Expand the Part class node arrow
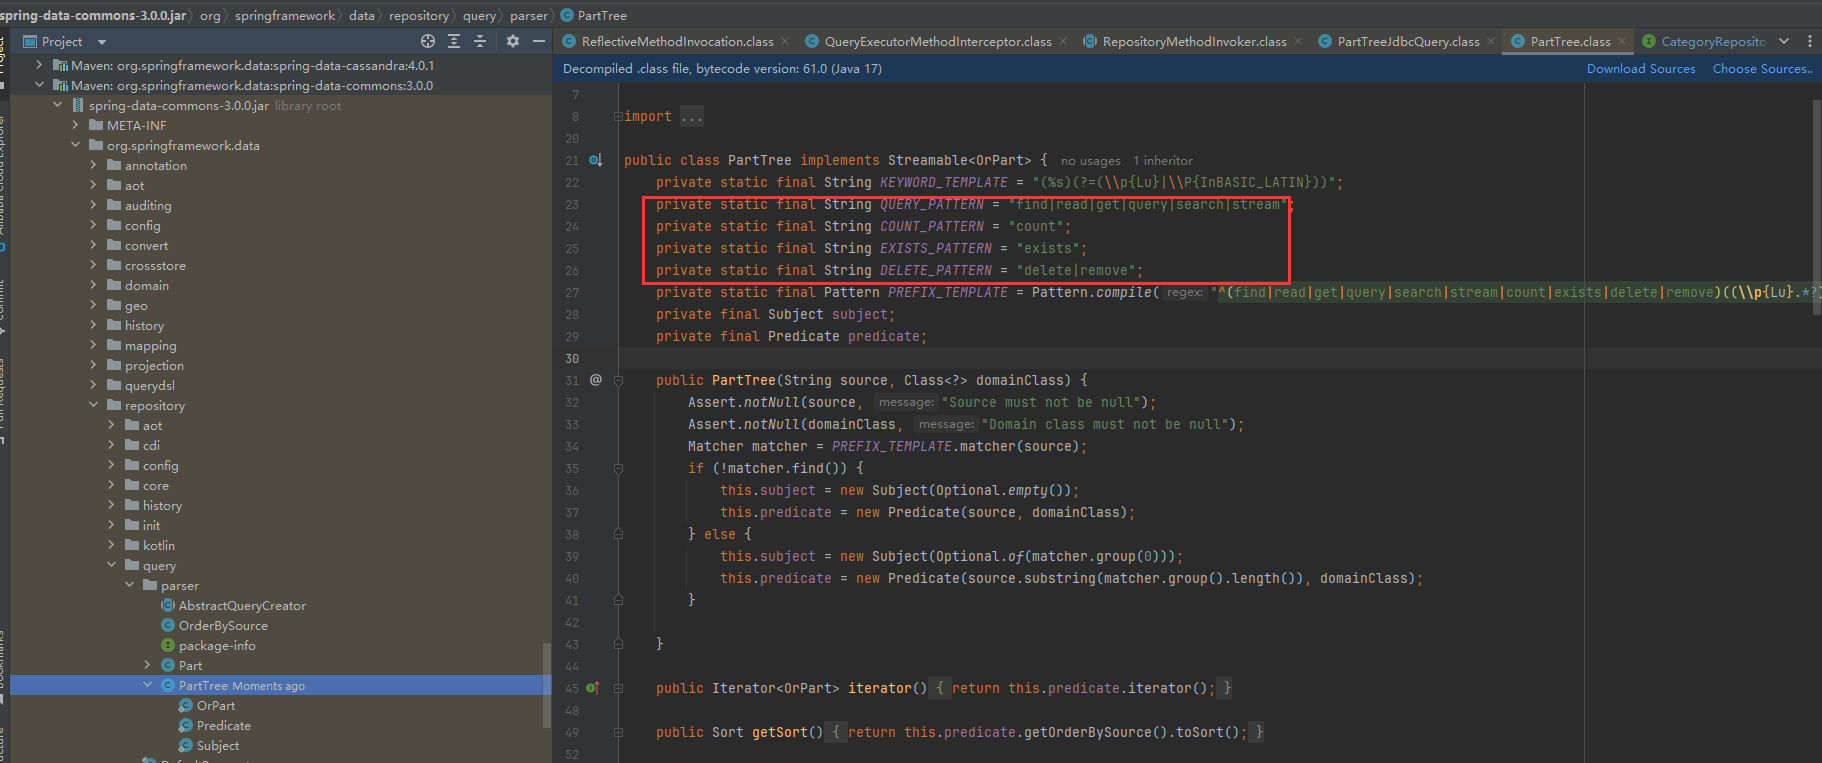 (147, 665)
